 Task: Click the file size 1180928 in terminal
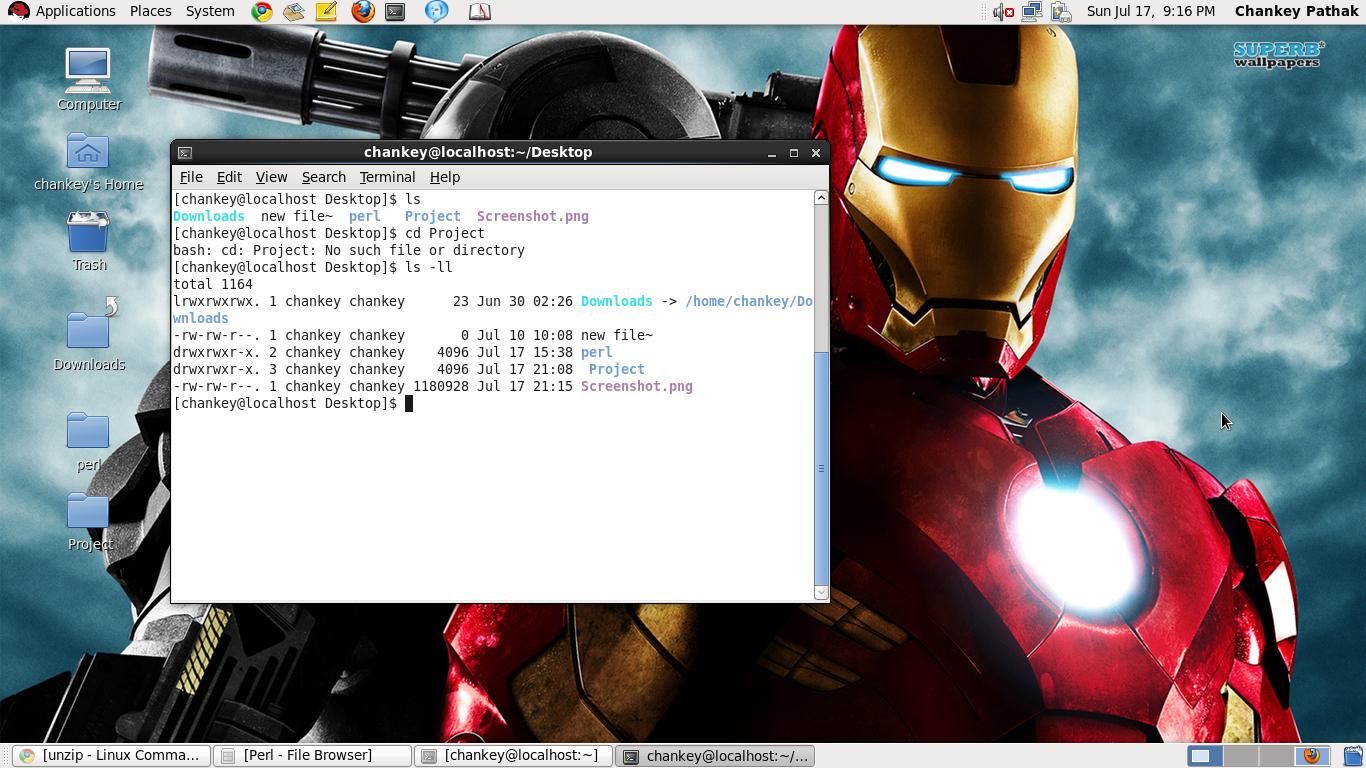coord(441,386)
